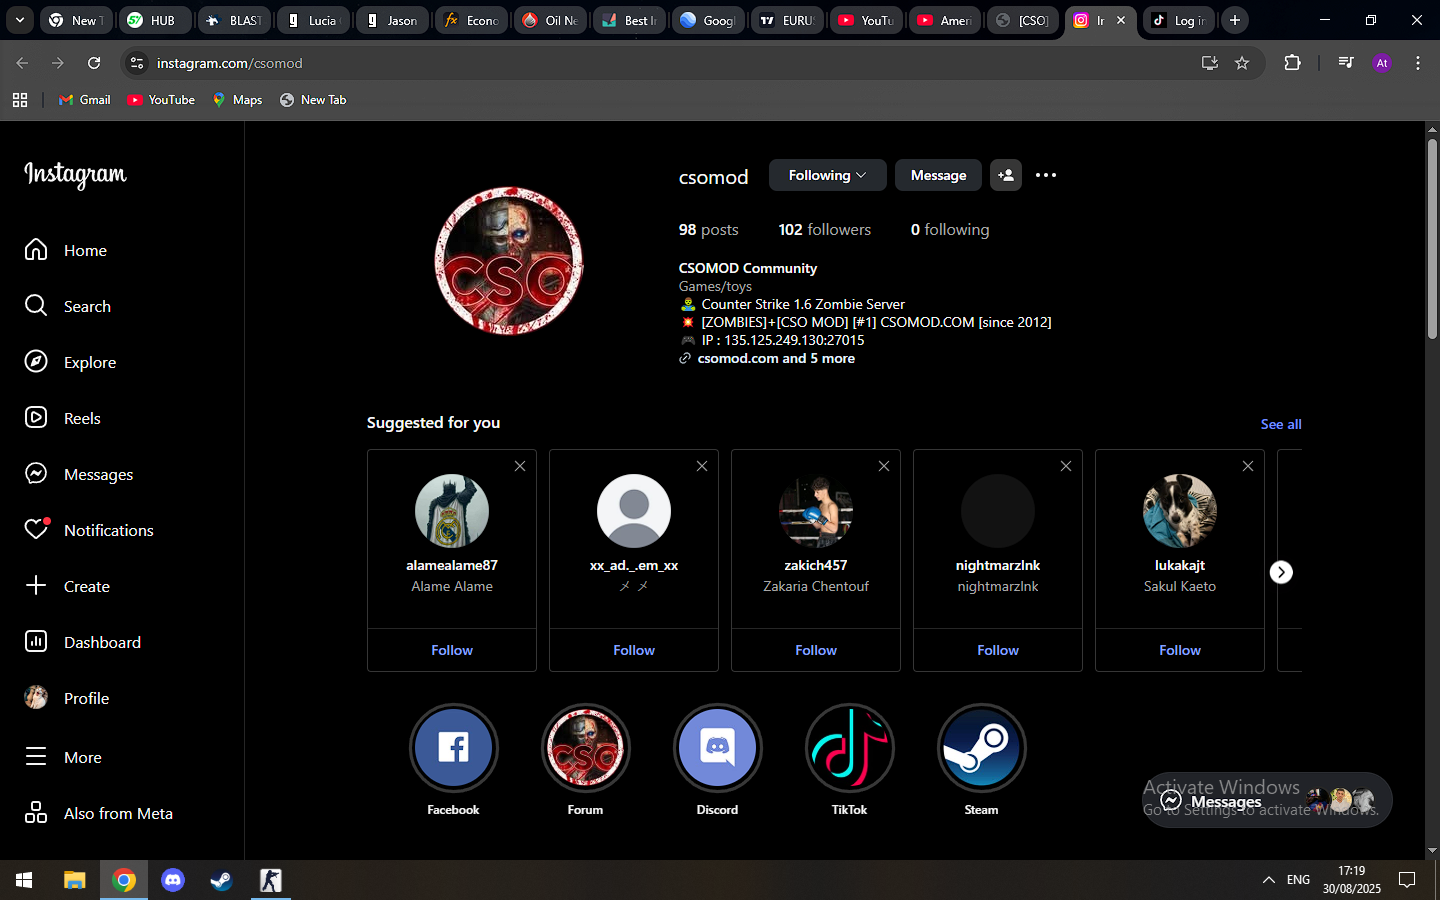Screen dimensions: 1440x900
Task: Show next suggested accounts with arrow
Action: [x=1280, y=572]
